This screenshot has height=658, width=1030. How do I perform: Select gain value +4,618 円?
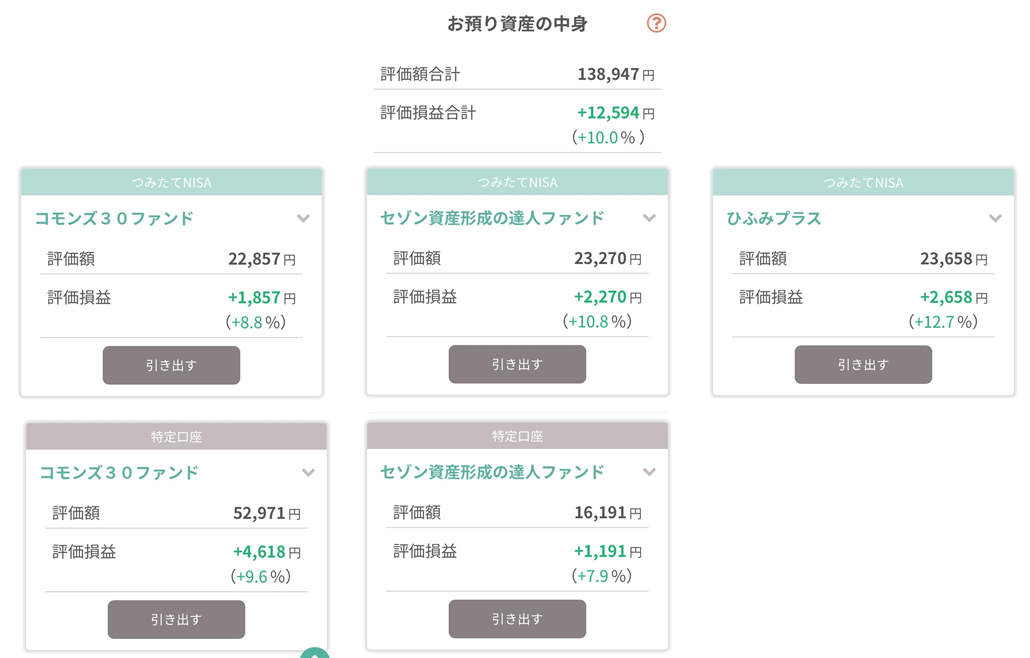pos(267,552)
